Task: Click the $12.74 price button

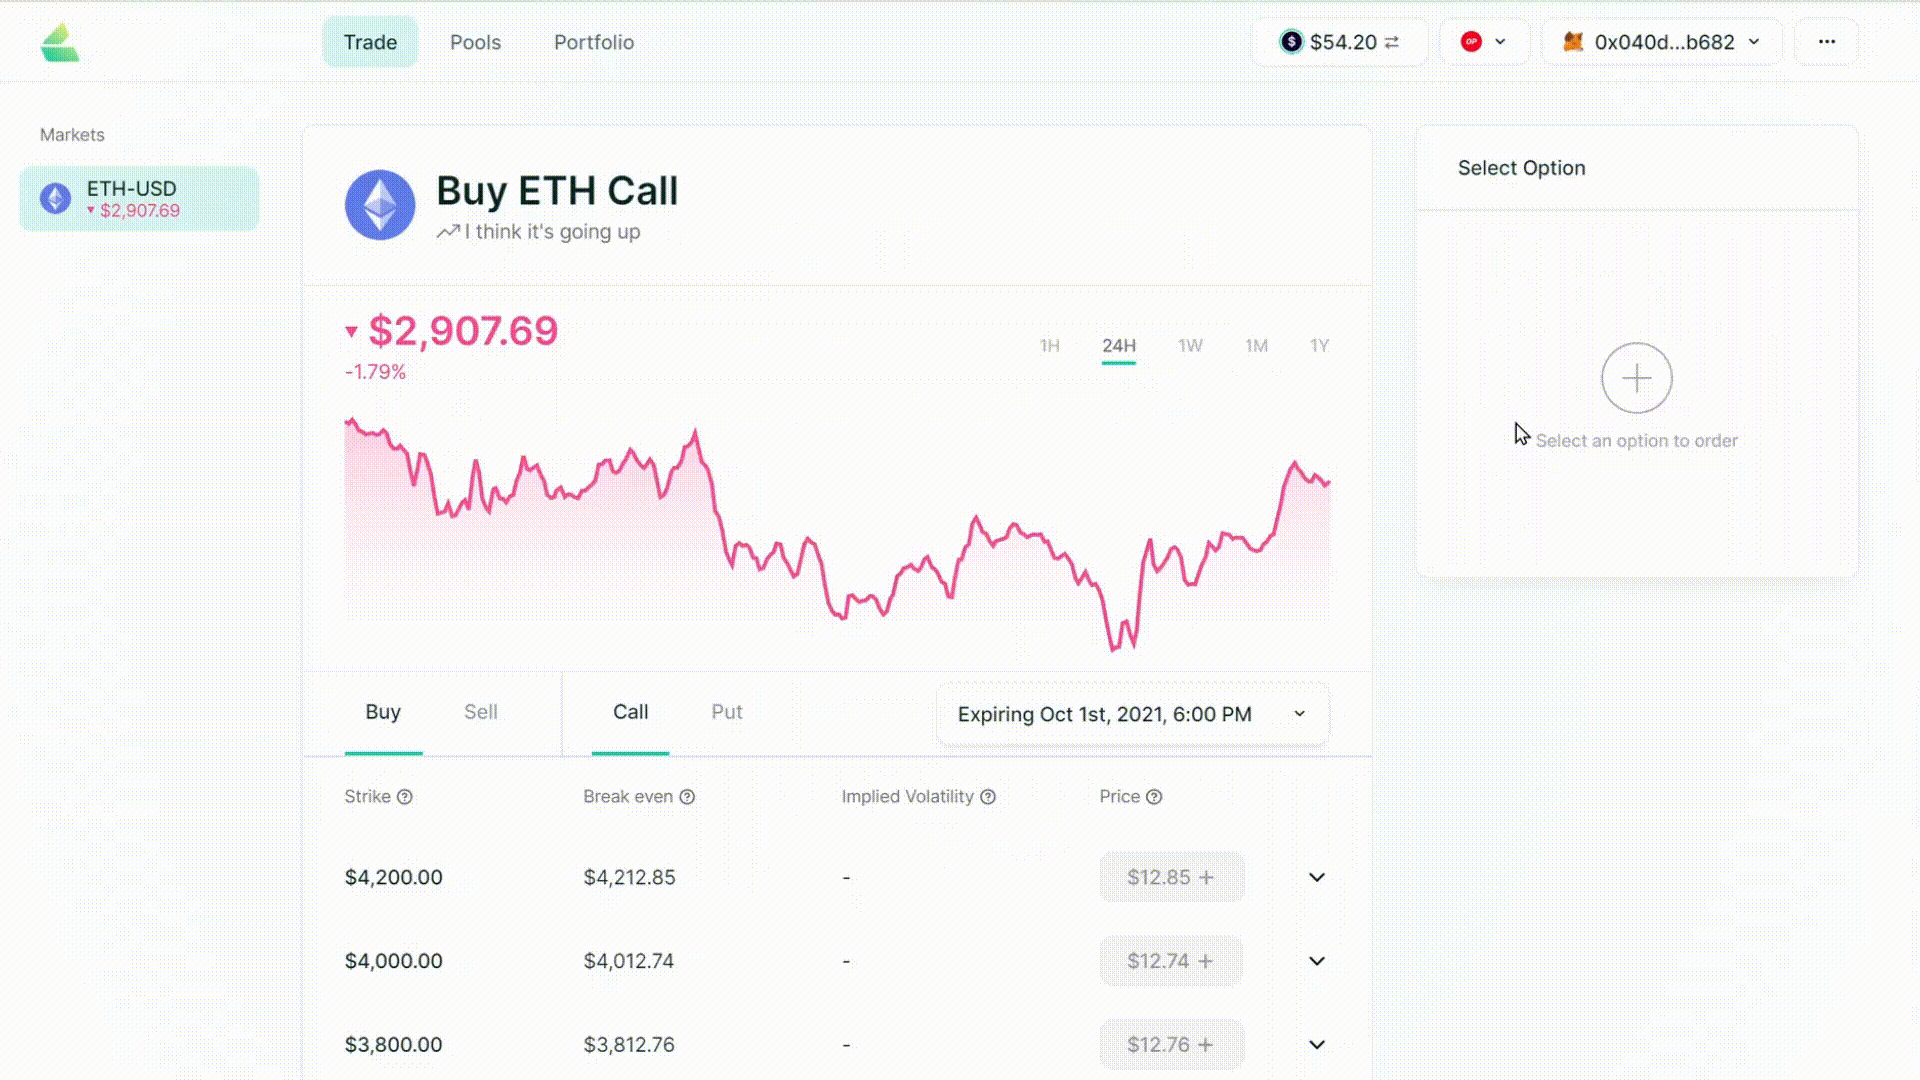Action: point(1170,961)
